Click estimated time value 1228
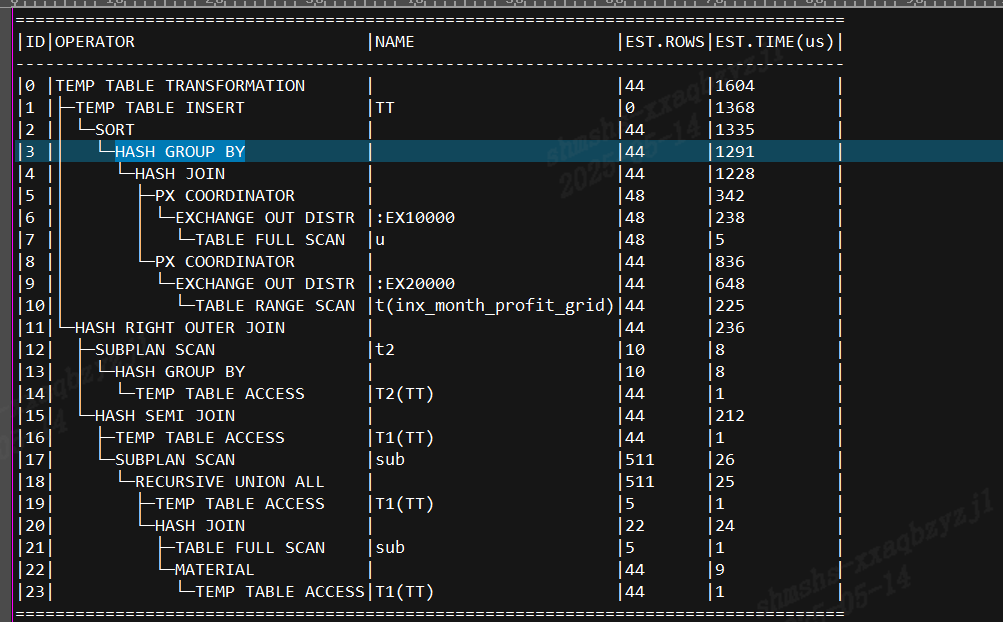This screenshot has width=1003, height=622. click(x=735, y=173)
